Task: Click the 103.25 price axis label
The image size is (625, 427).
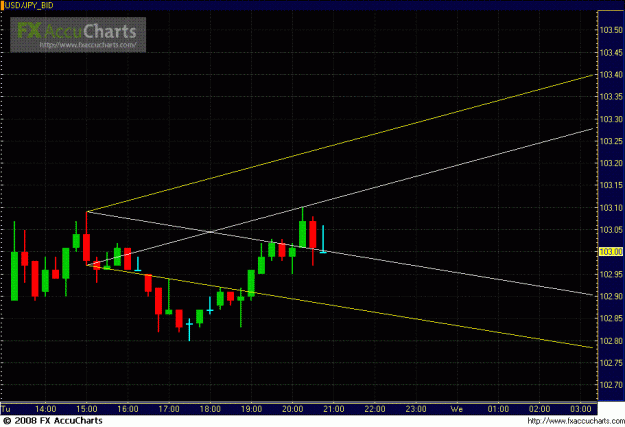Action: click(x=611, y=141)
